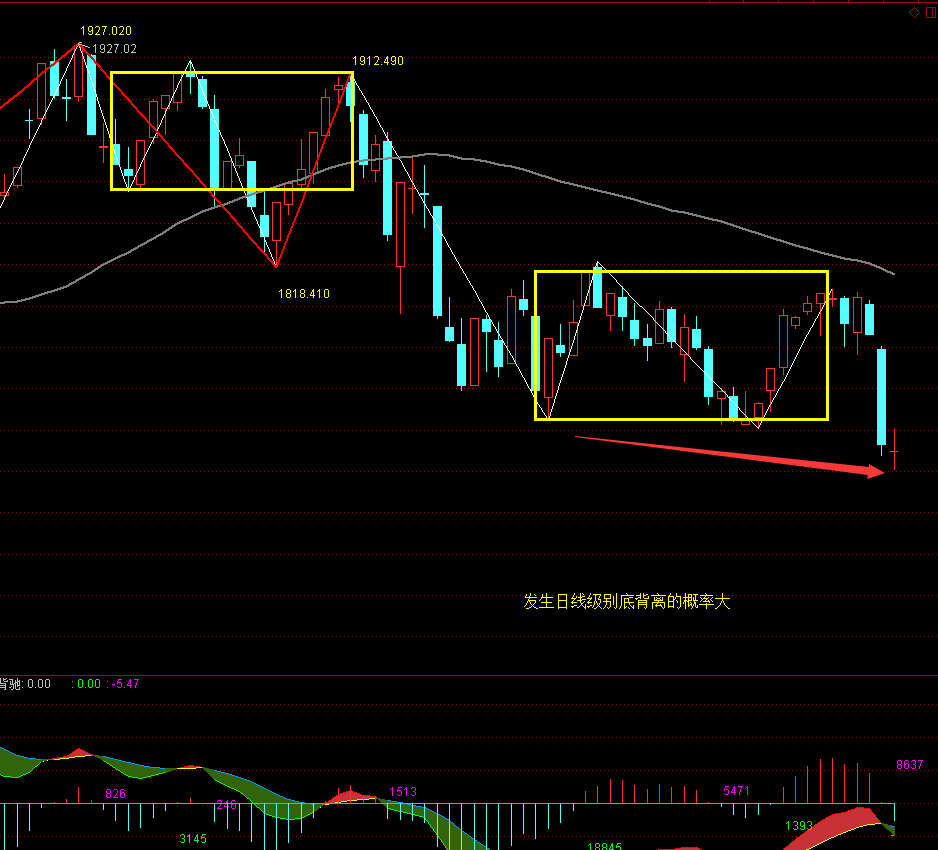Click the magenta -5.47 indicator value
The width and height of the screenshot is (938, 850).
tap(126, 684)
